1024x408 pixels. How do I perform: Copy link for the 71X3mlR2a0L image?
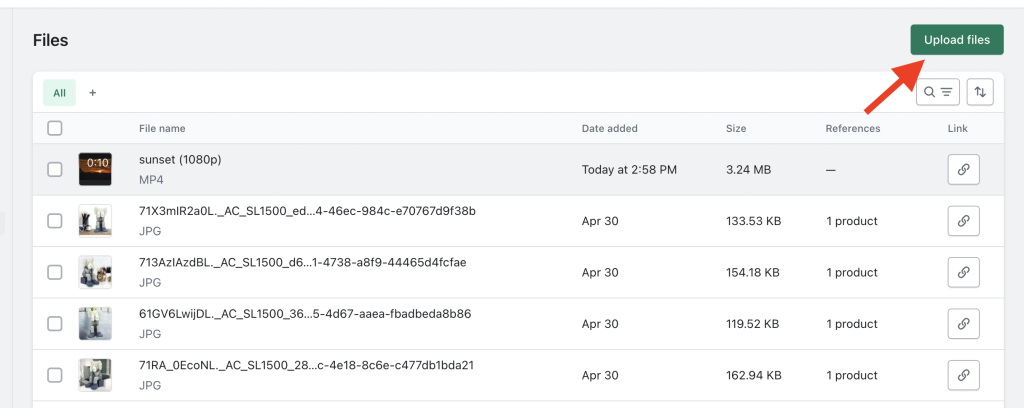[x=963, y=221]
